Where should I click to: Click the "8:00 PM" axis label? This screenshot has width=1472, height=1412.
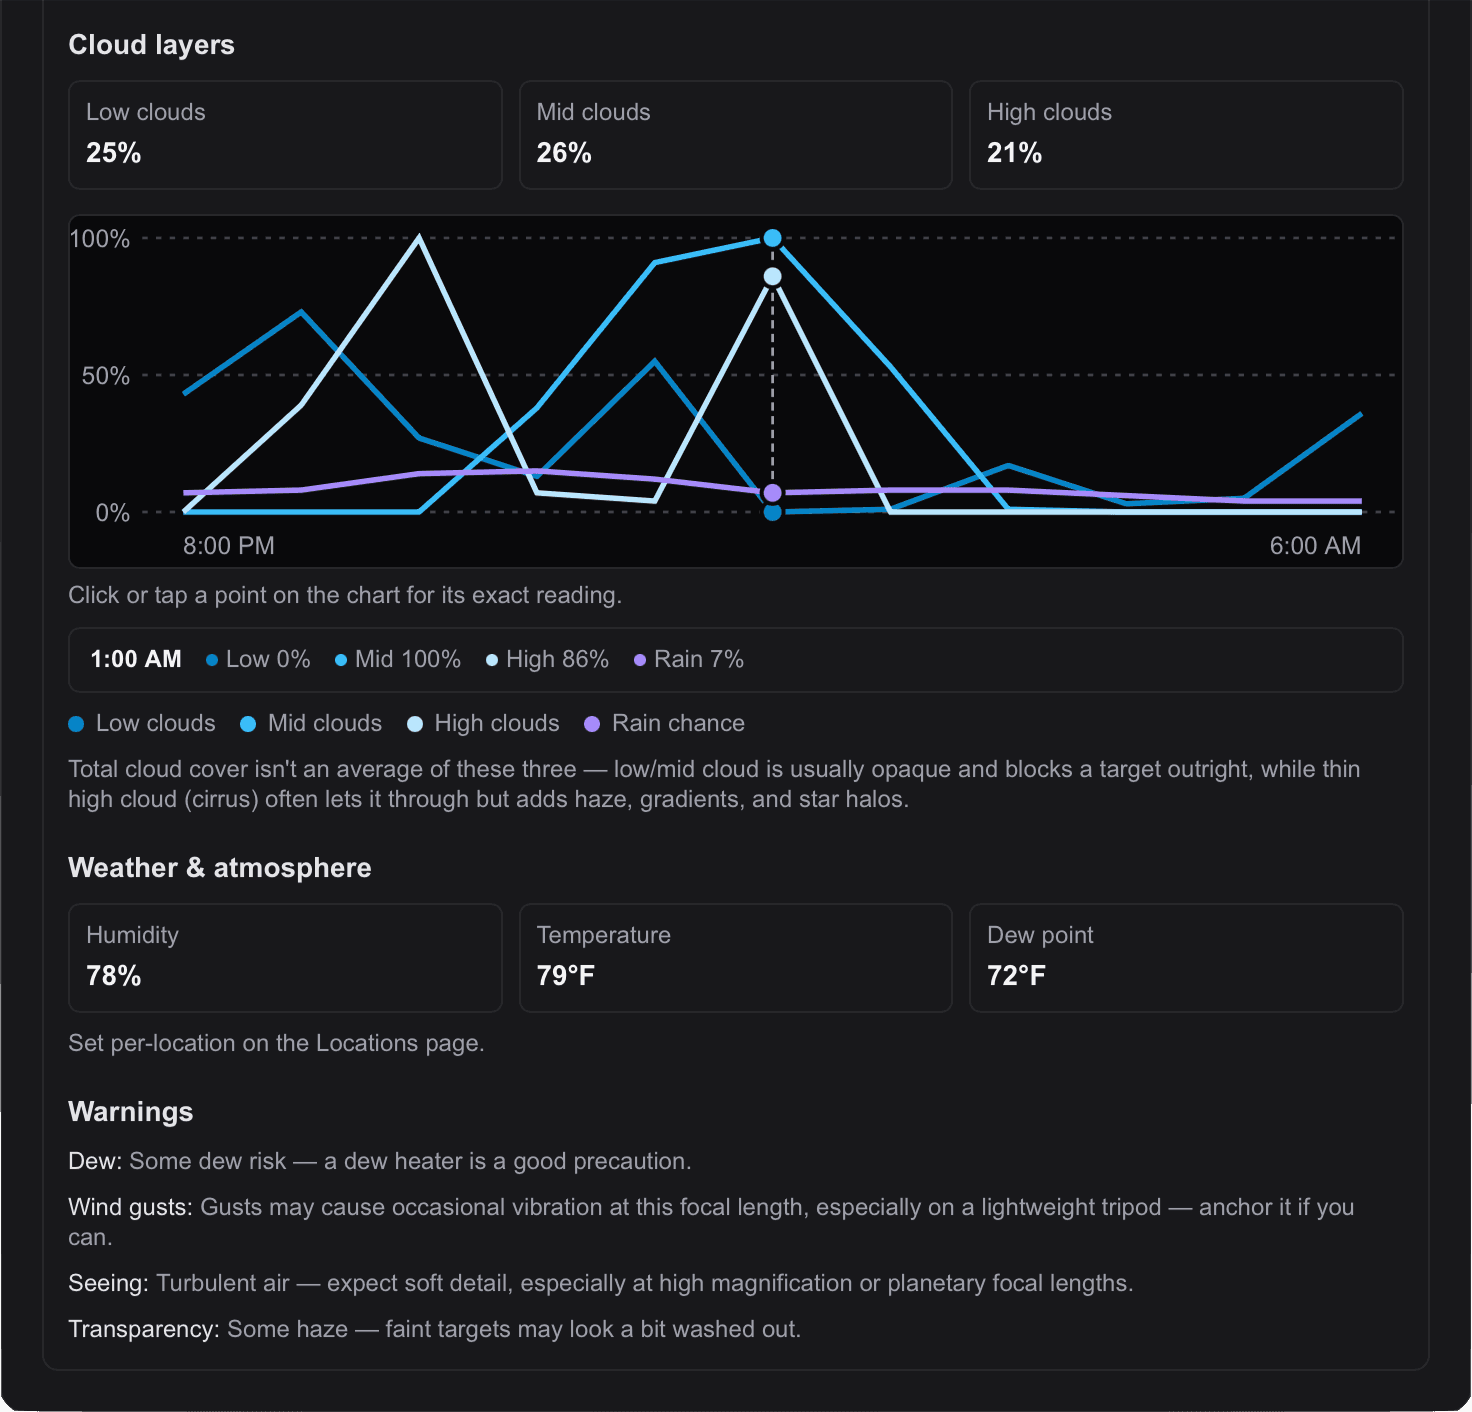point(229,546)
